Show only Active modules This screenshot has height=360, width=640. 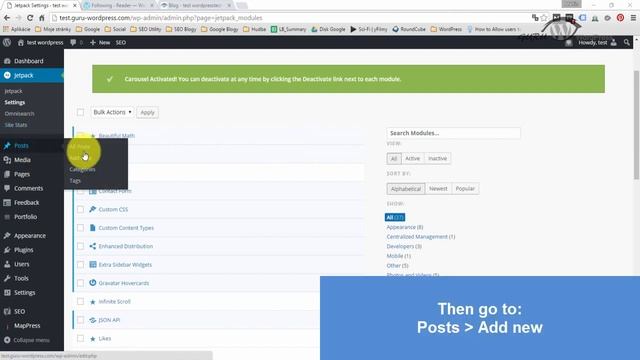tap(412, 158)
